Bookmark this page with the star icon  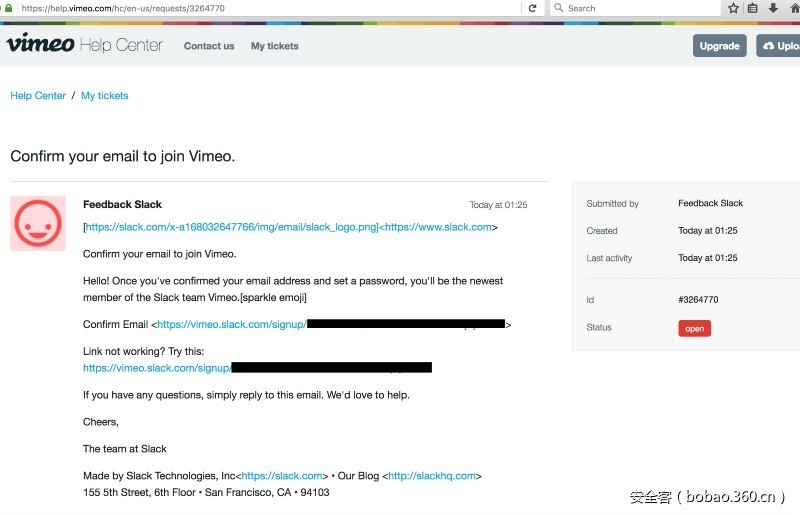coord(733,8)
